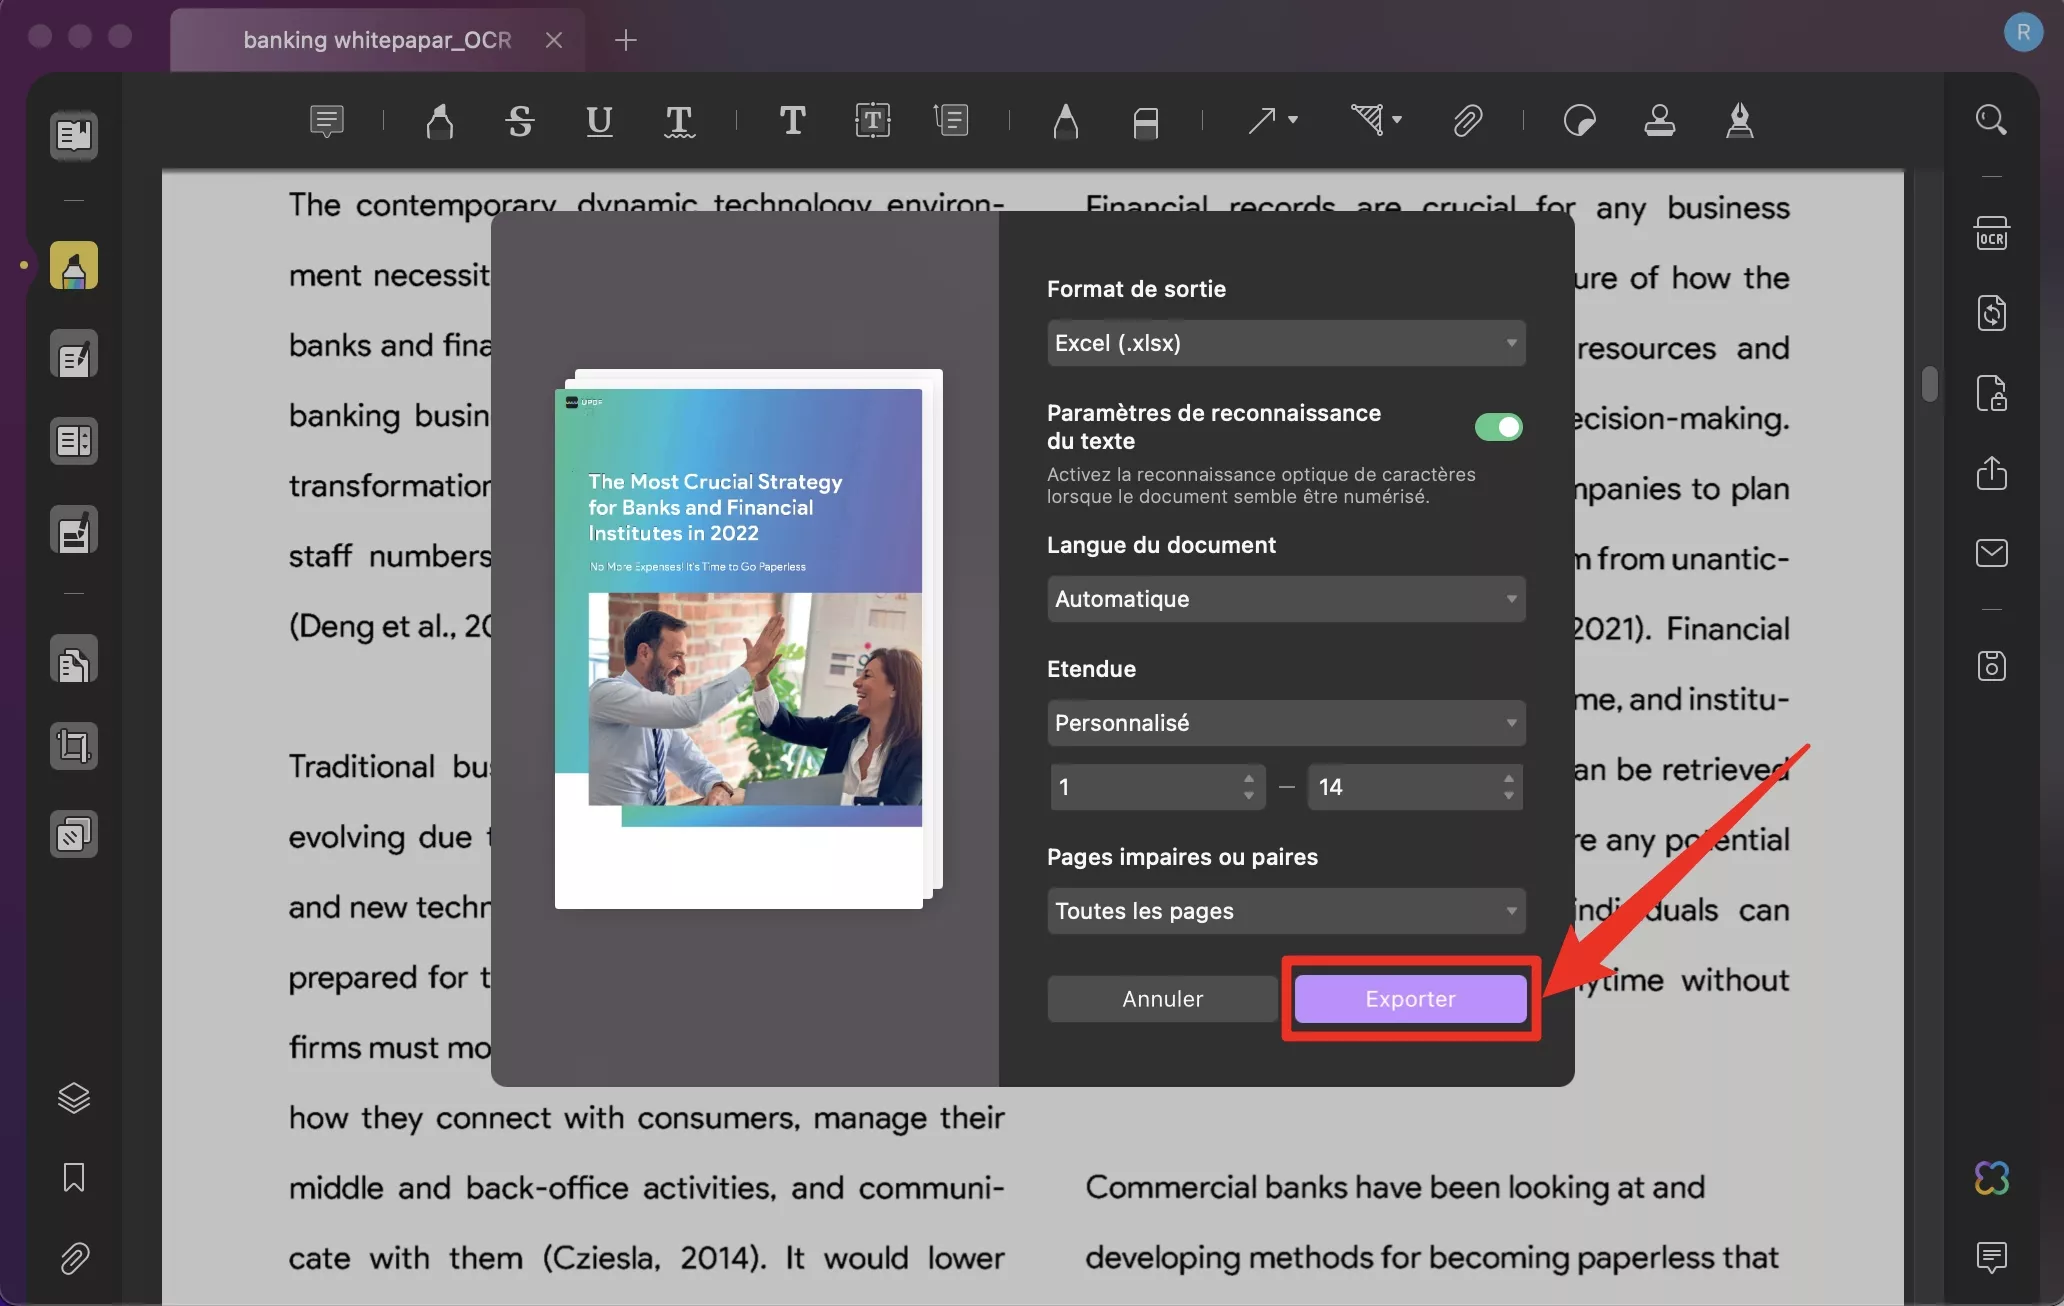
Task: Pick the text box tool
Action: coord(872,121)
